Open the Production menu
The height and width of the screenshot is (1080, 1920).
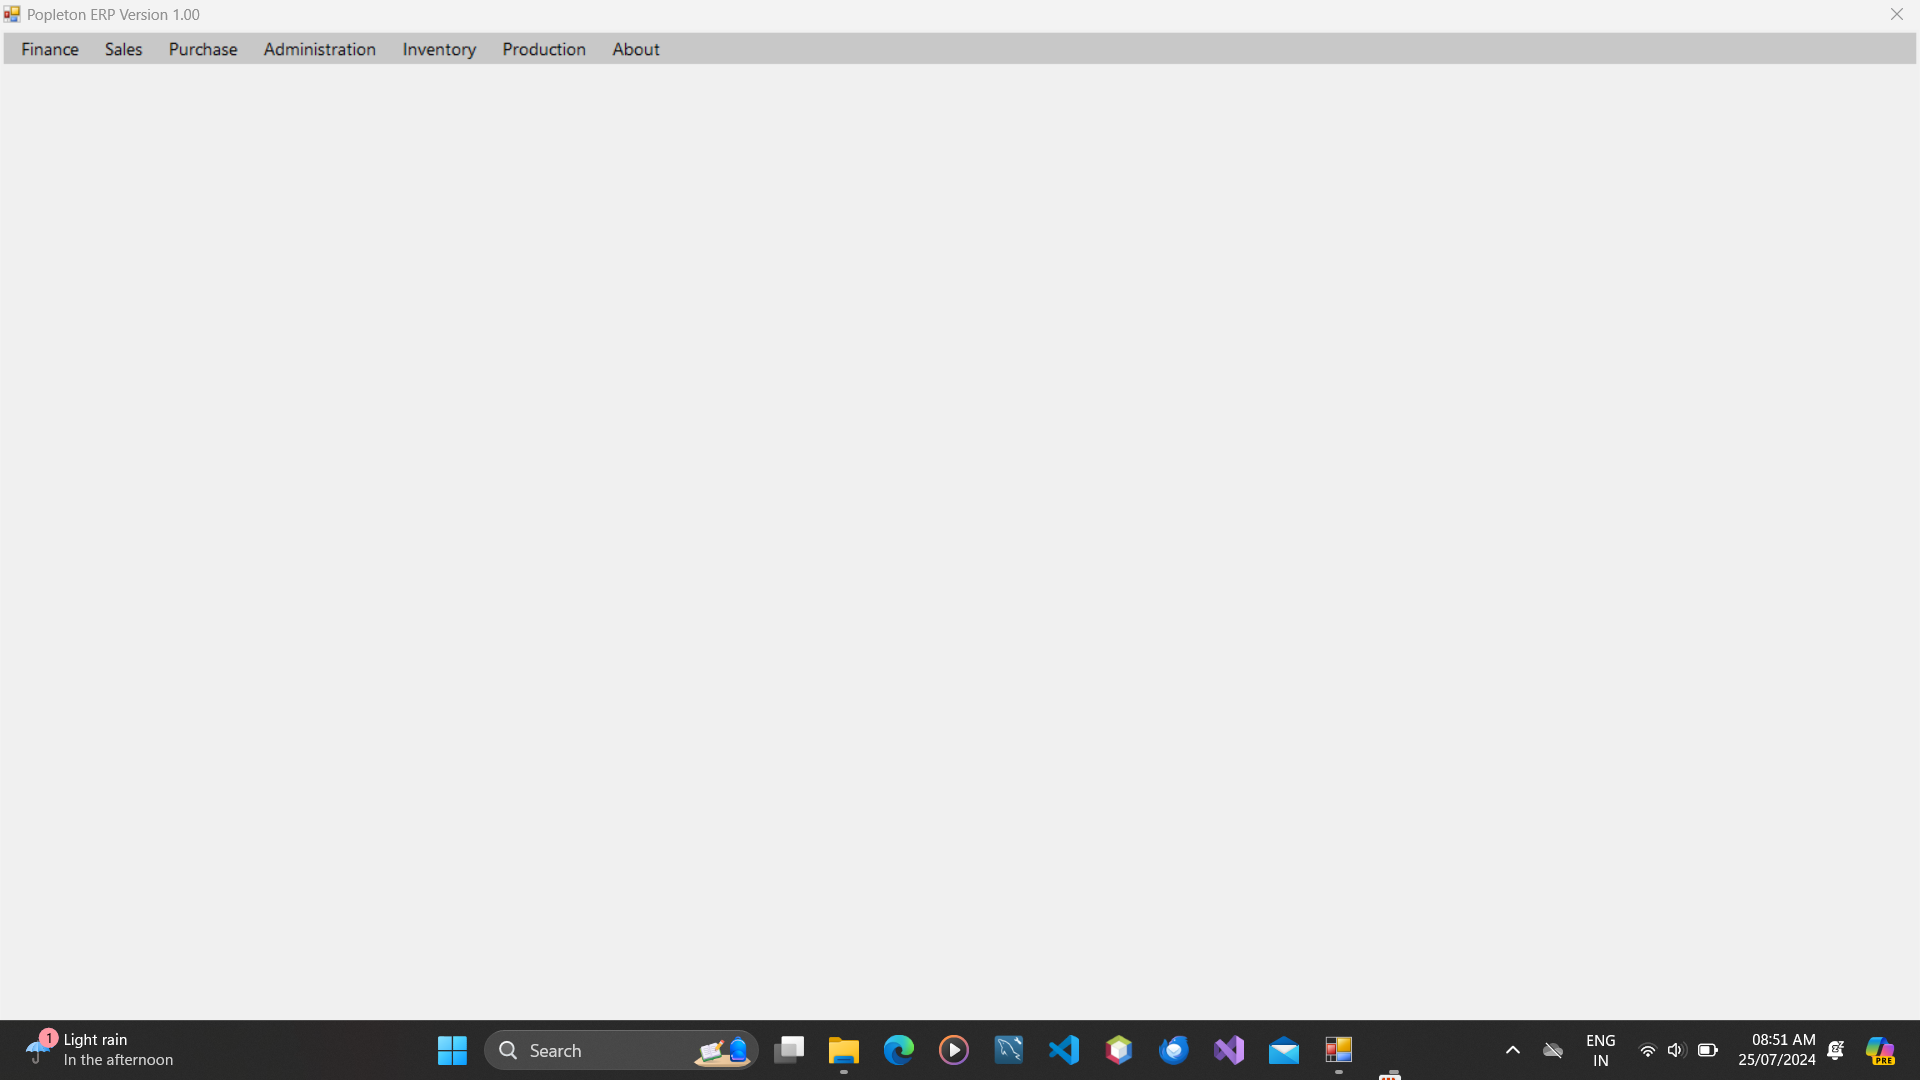pos(544,49)
